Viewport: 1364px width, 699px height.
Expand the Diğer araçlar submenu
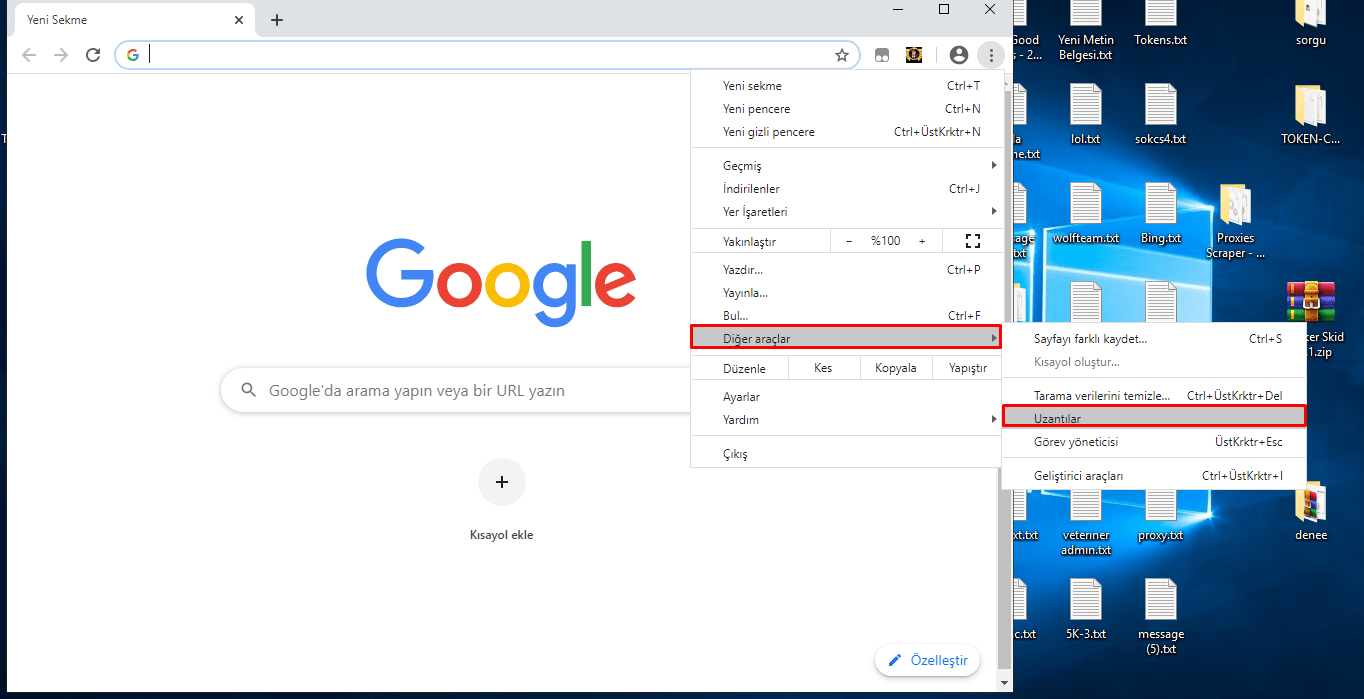[x=845, y=338]
